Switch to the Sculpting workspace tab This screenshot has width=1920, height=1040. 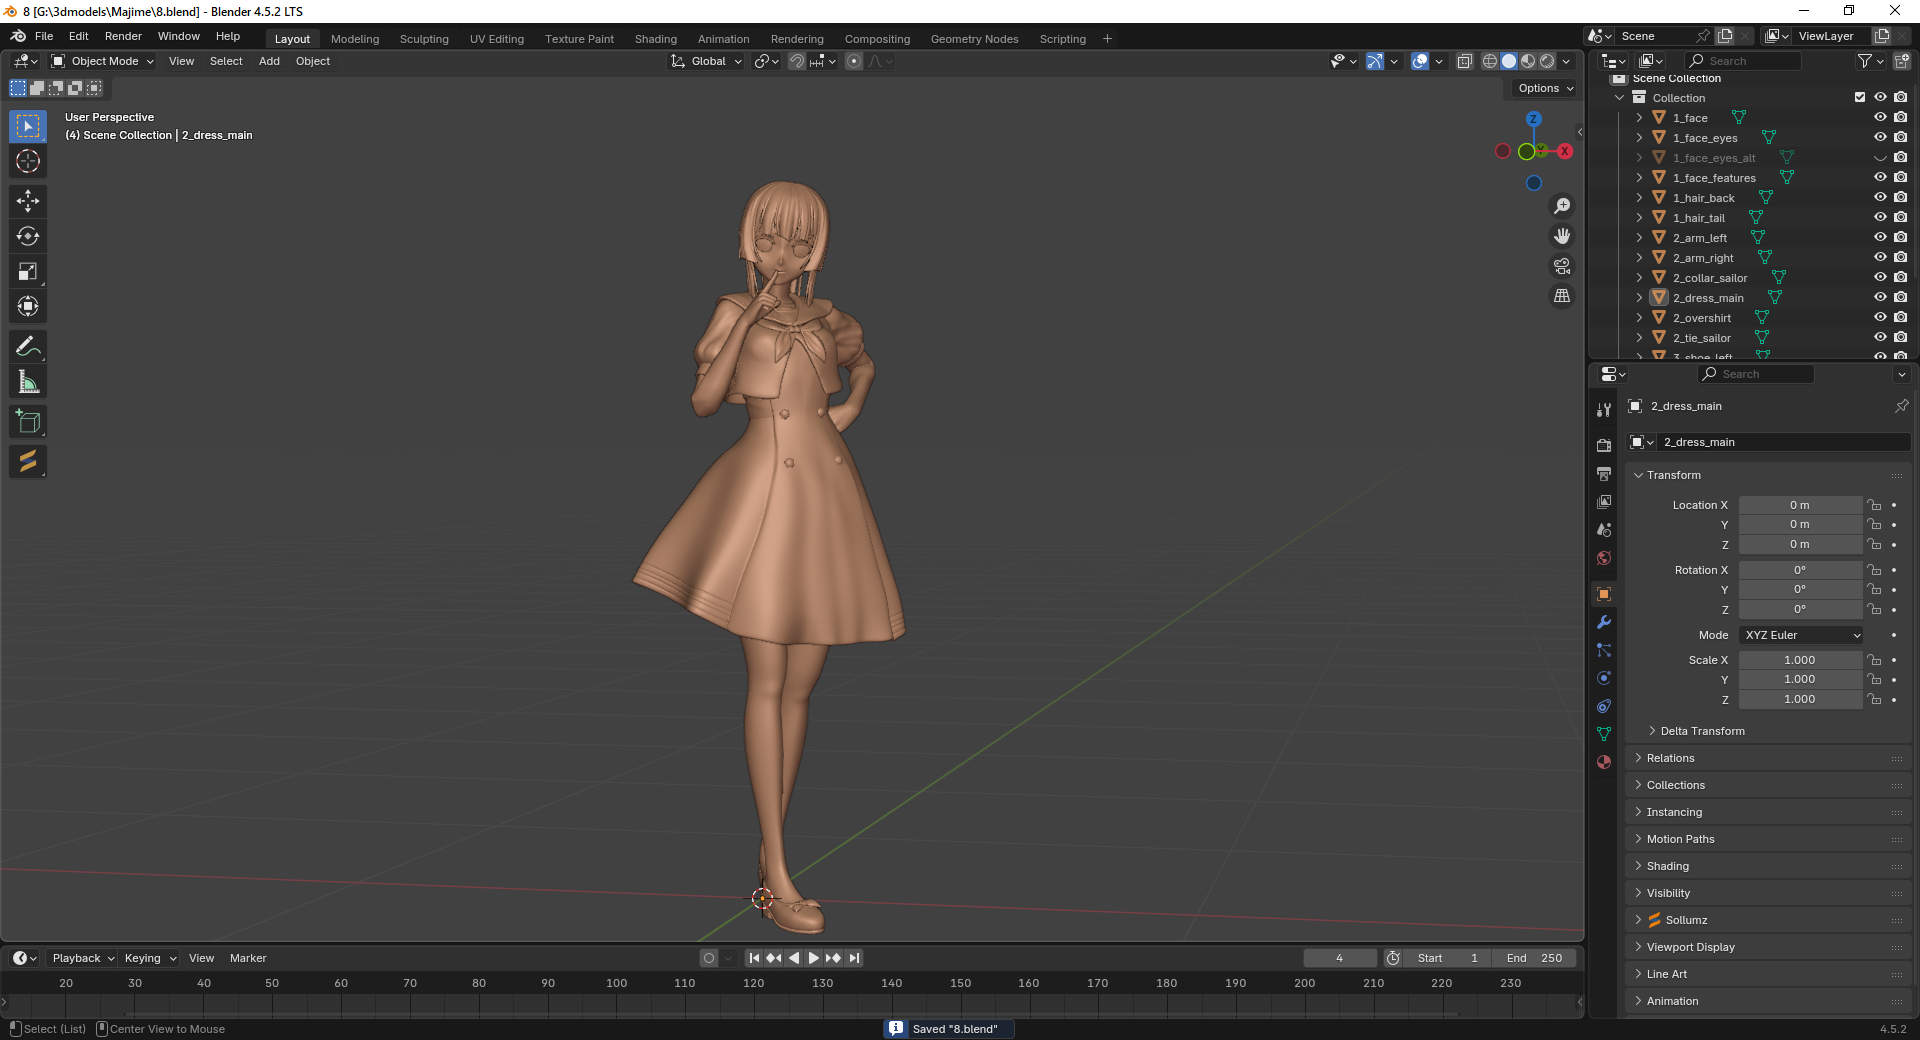424,39
